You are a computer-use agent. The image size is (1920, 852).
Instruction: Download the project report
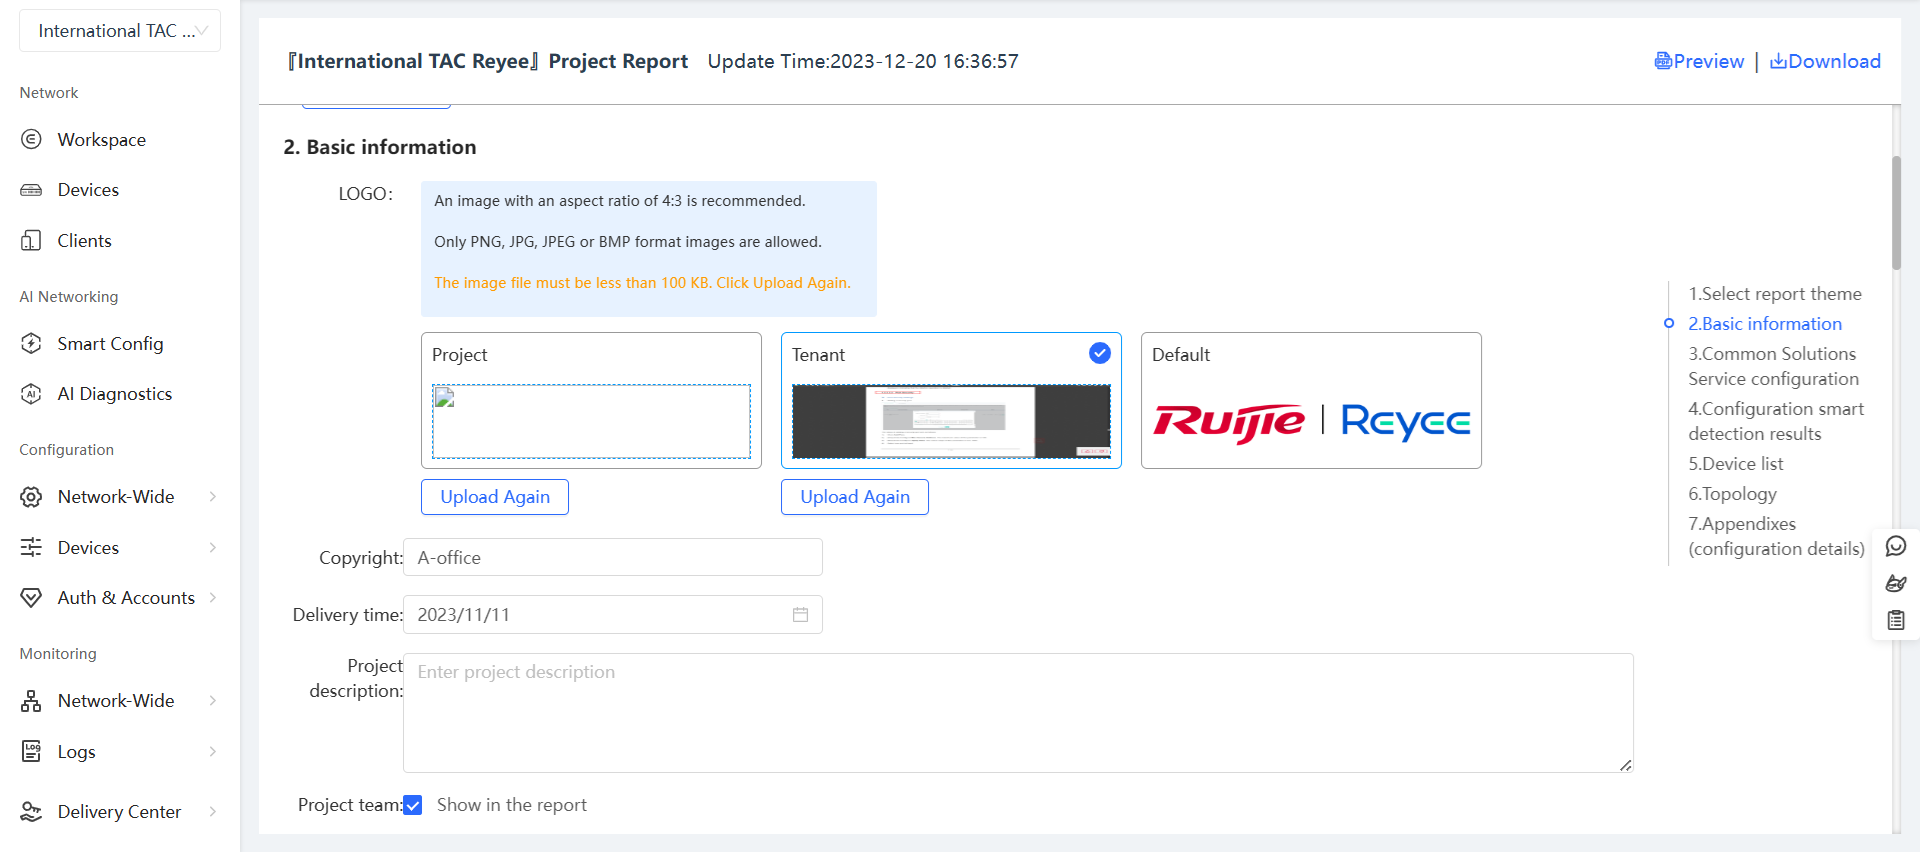1825,61
